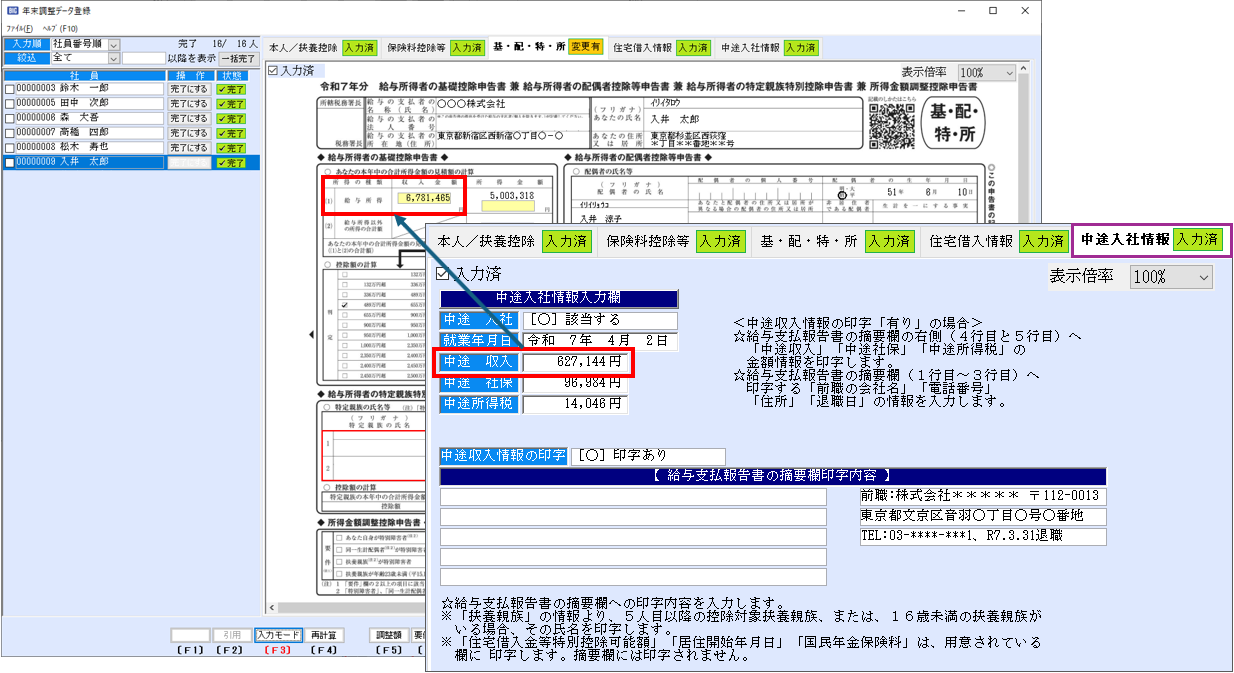Open the 入力順 sort order dropdown
The height and width of the screenshot is (673, 1234).
[113, 45]
